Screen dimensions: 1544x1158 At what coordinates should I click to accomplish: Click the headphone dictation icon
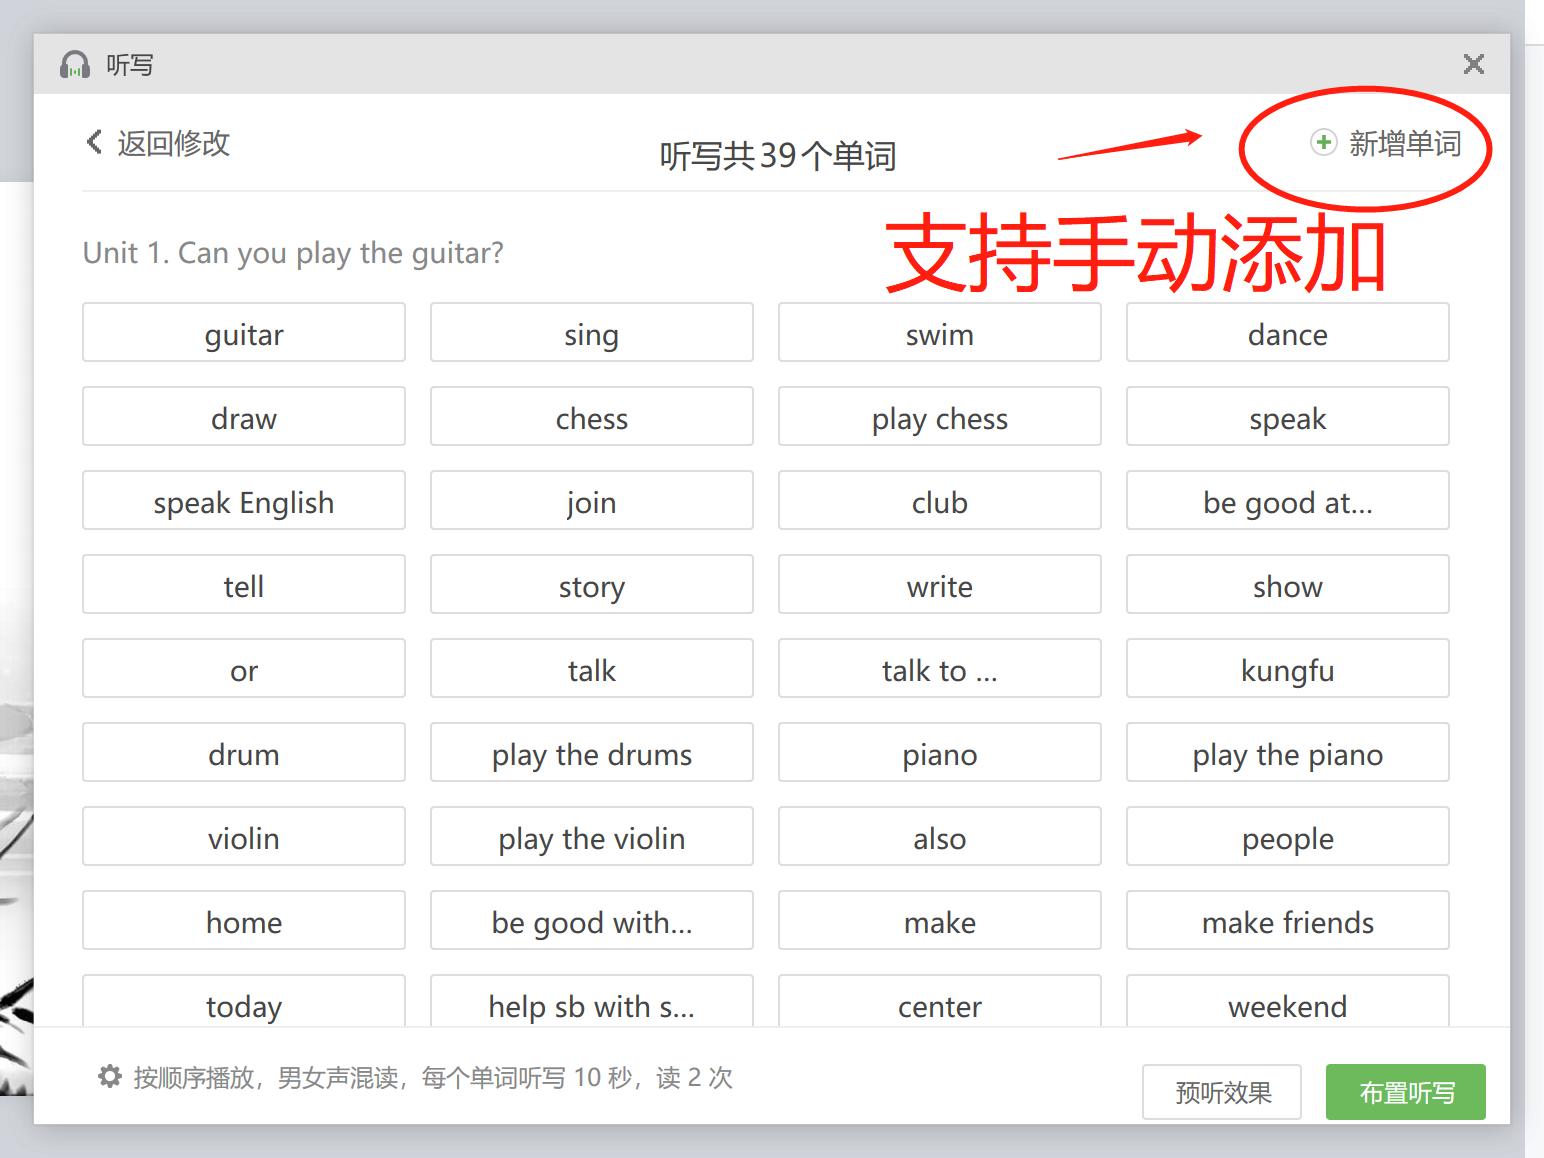[75, 65]
